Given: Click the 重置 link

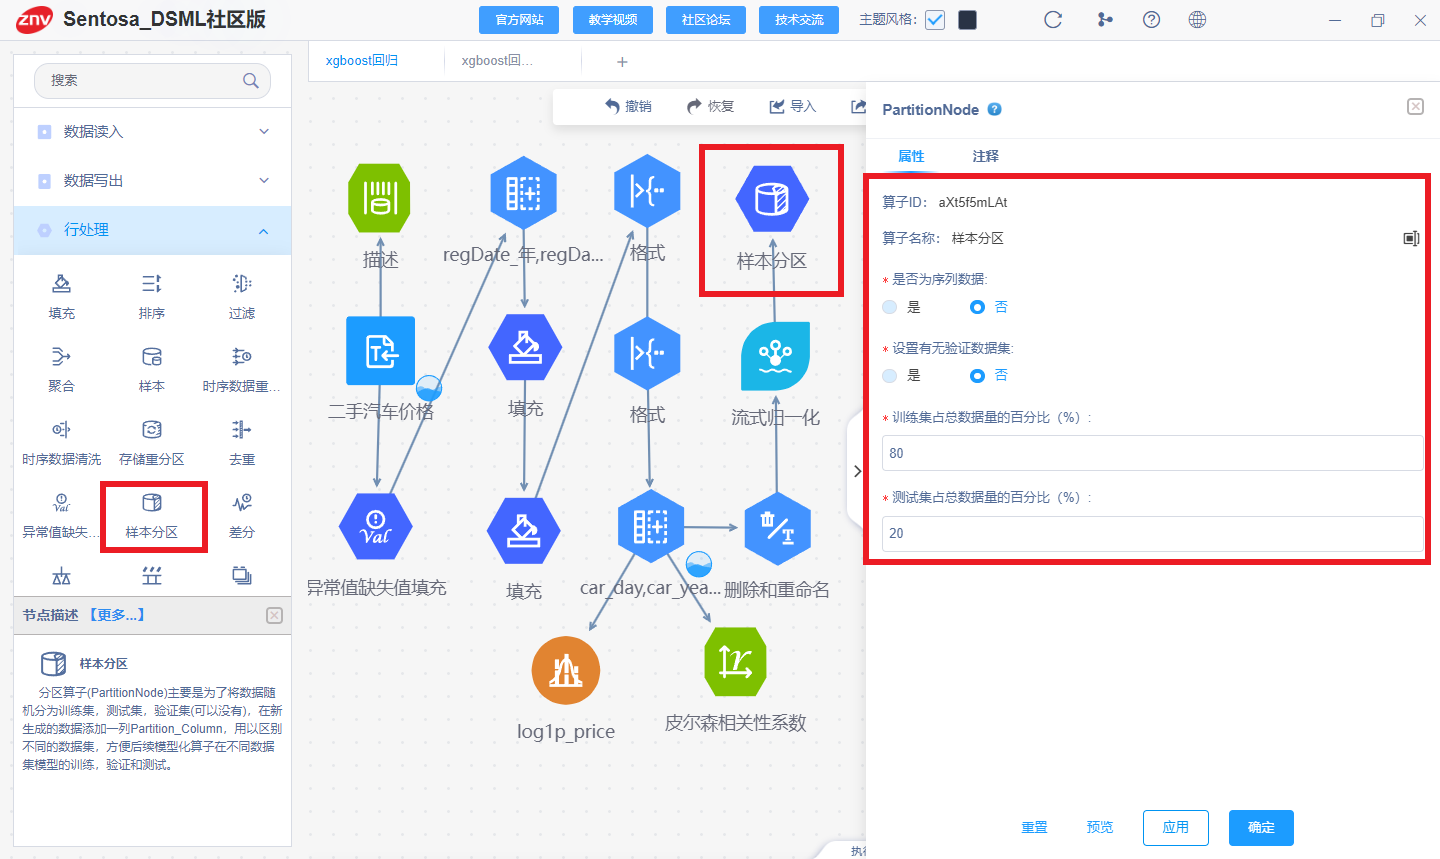Looking at the screenshot, I should [x=1034, y=828].
